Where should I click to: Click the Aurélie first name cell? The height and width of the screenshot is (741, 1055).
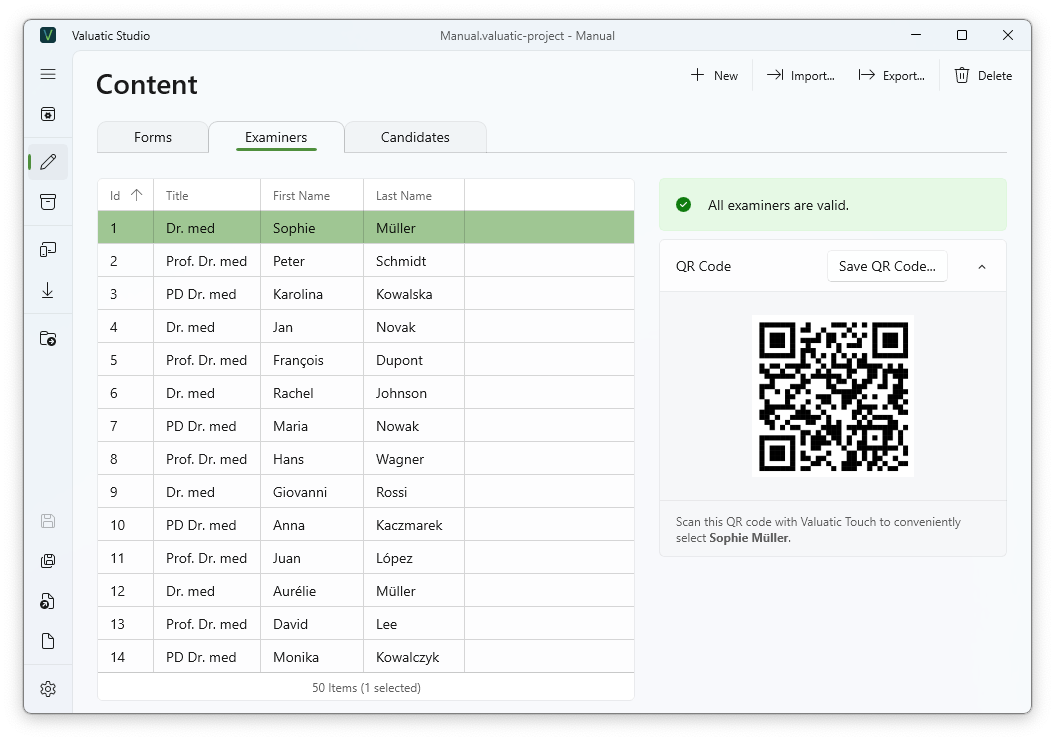pos(312,590)
